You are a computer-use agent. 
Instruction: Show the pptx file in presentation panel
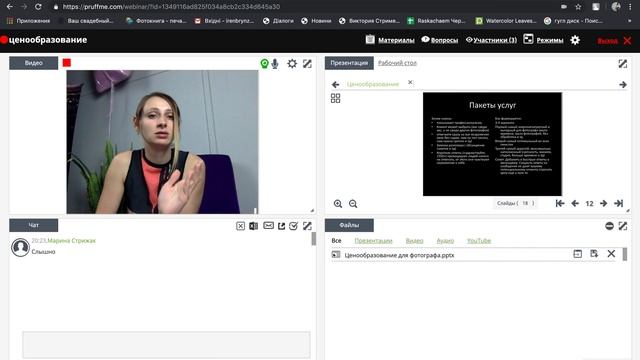[x=578, y=254]
